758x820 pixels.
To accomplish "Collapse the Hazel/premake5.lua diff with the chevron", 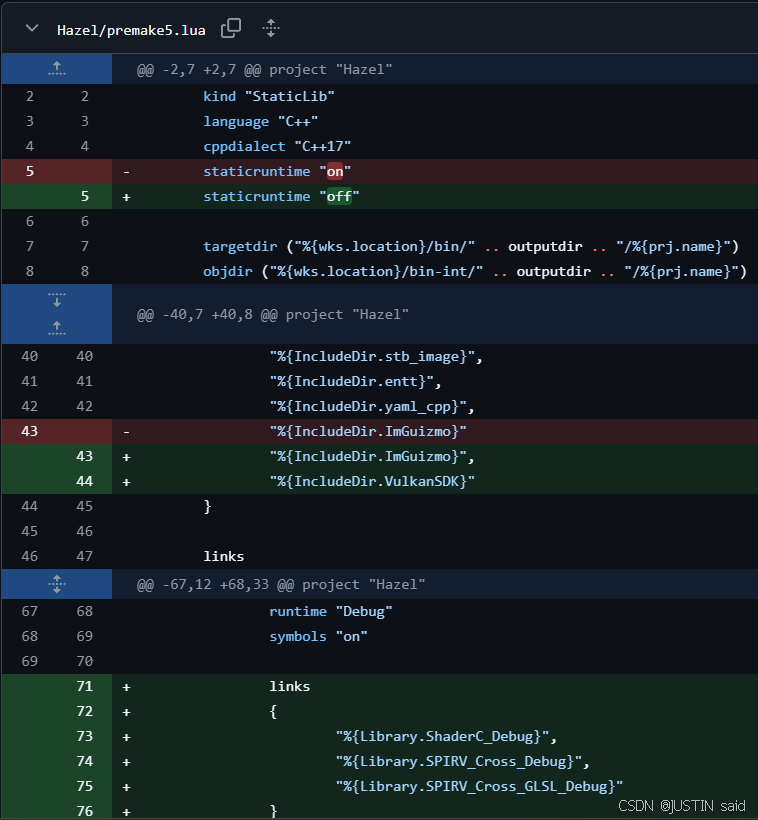I will pyautogui.click(x=31, y=28).
